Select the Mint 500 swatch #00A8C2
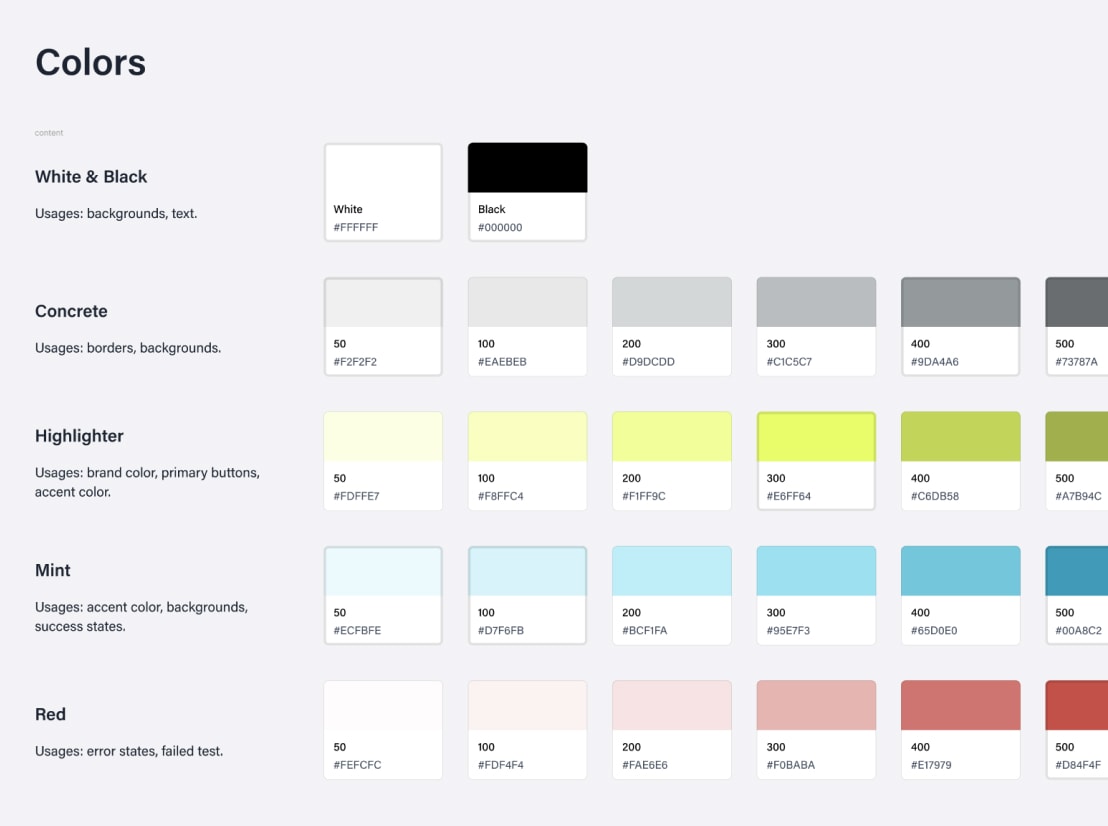This screenshot has width=1108, height=826. pyautogui.click(x=1080, y=594)
